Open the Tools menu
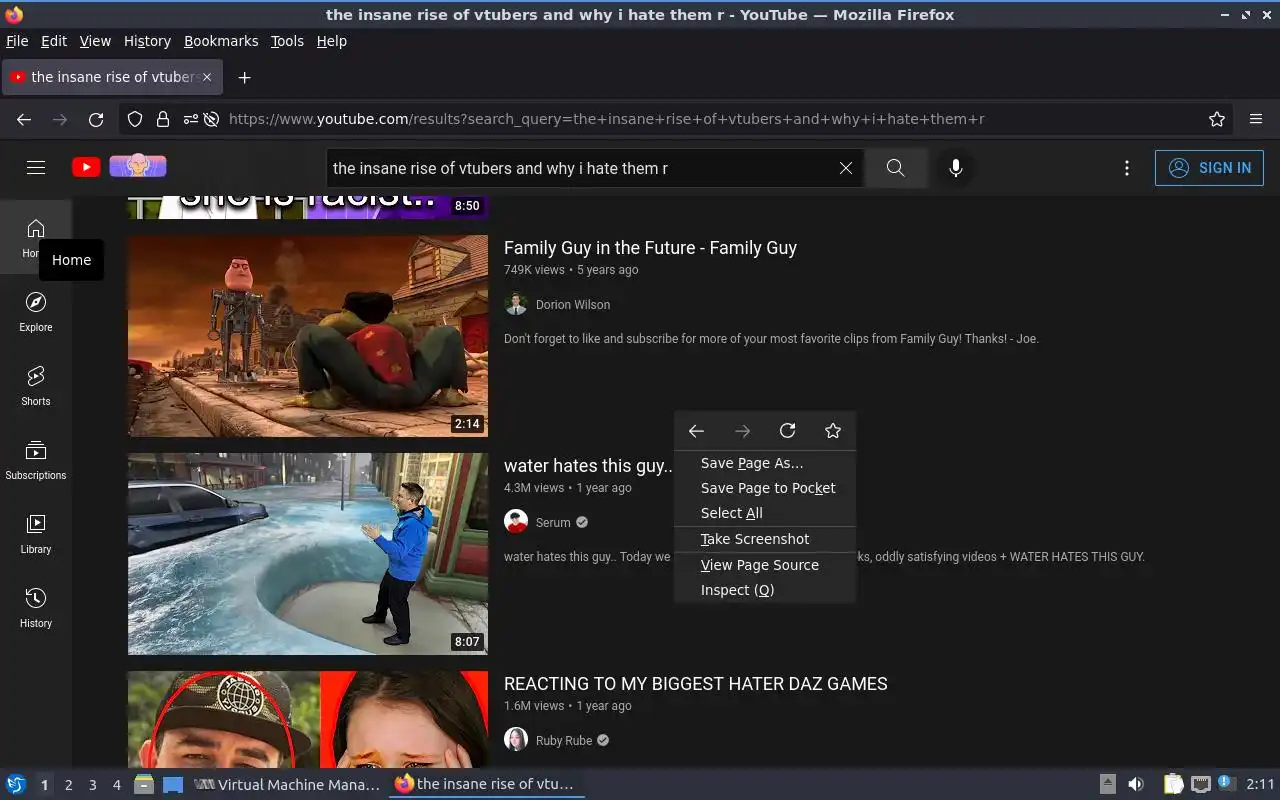The image size is (1280, 800). click(x=287, y=41)
